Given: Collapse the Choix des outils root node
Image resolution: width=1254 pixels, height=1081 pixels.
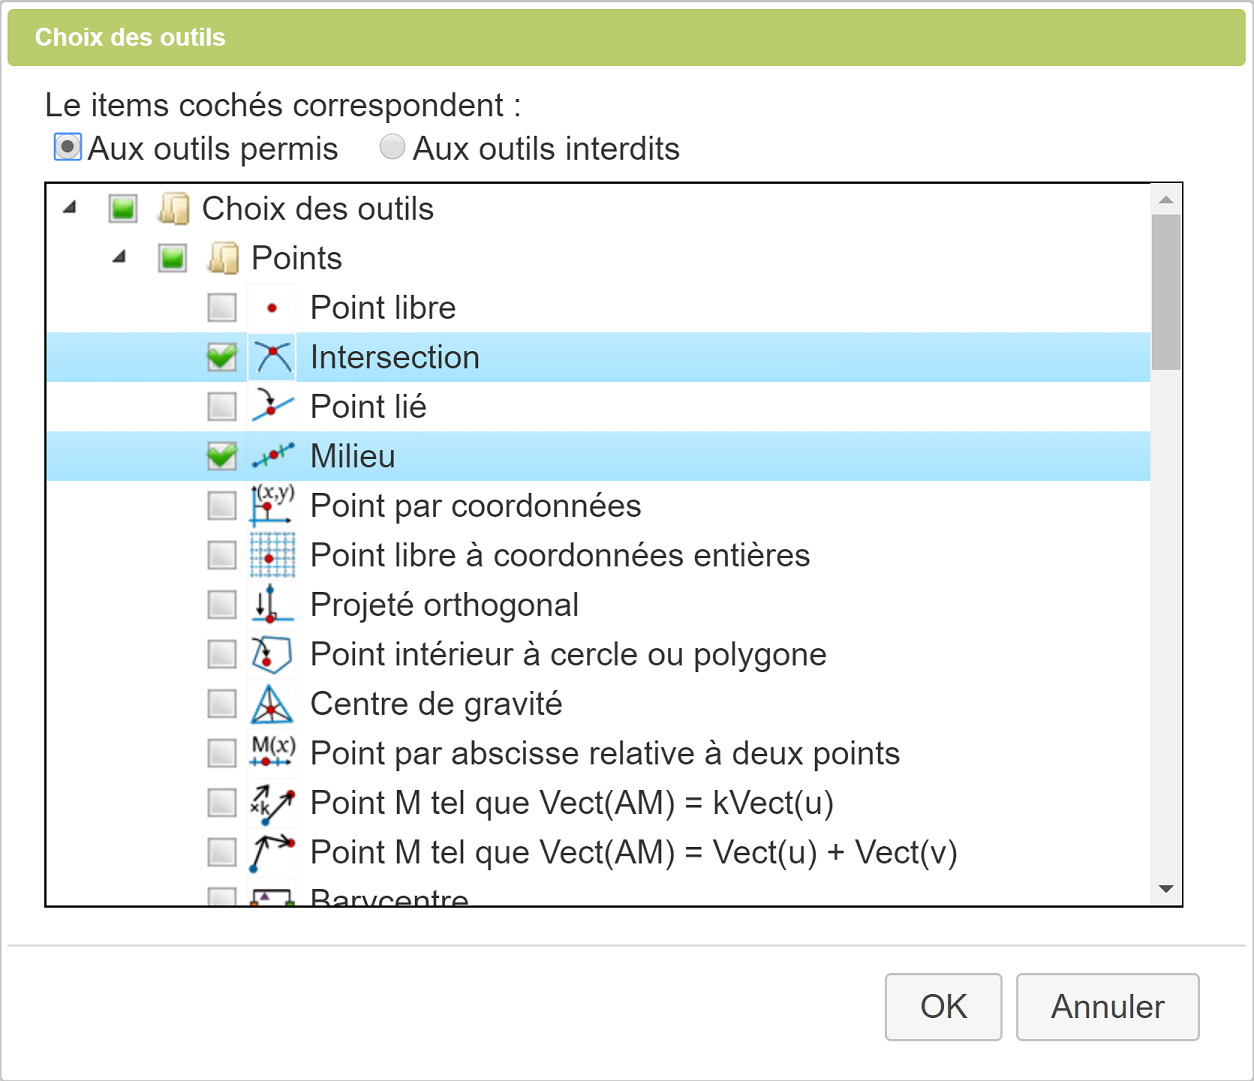Looking at the screenshot, I should pos(69,208).
